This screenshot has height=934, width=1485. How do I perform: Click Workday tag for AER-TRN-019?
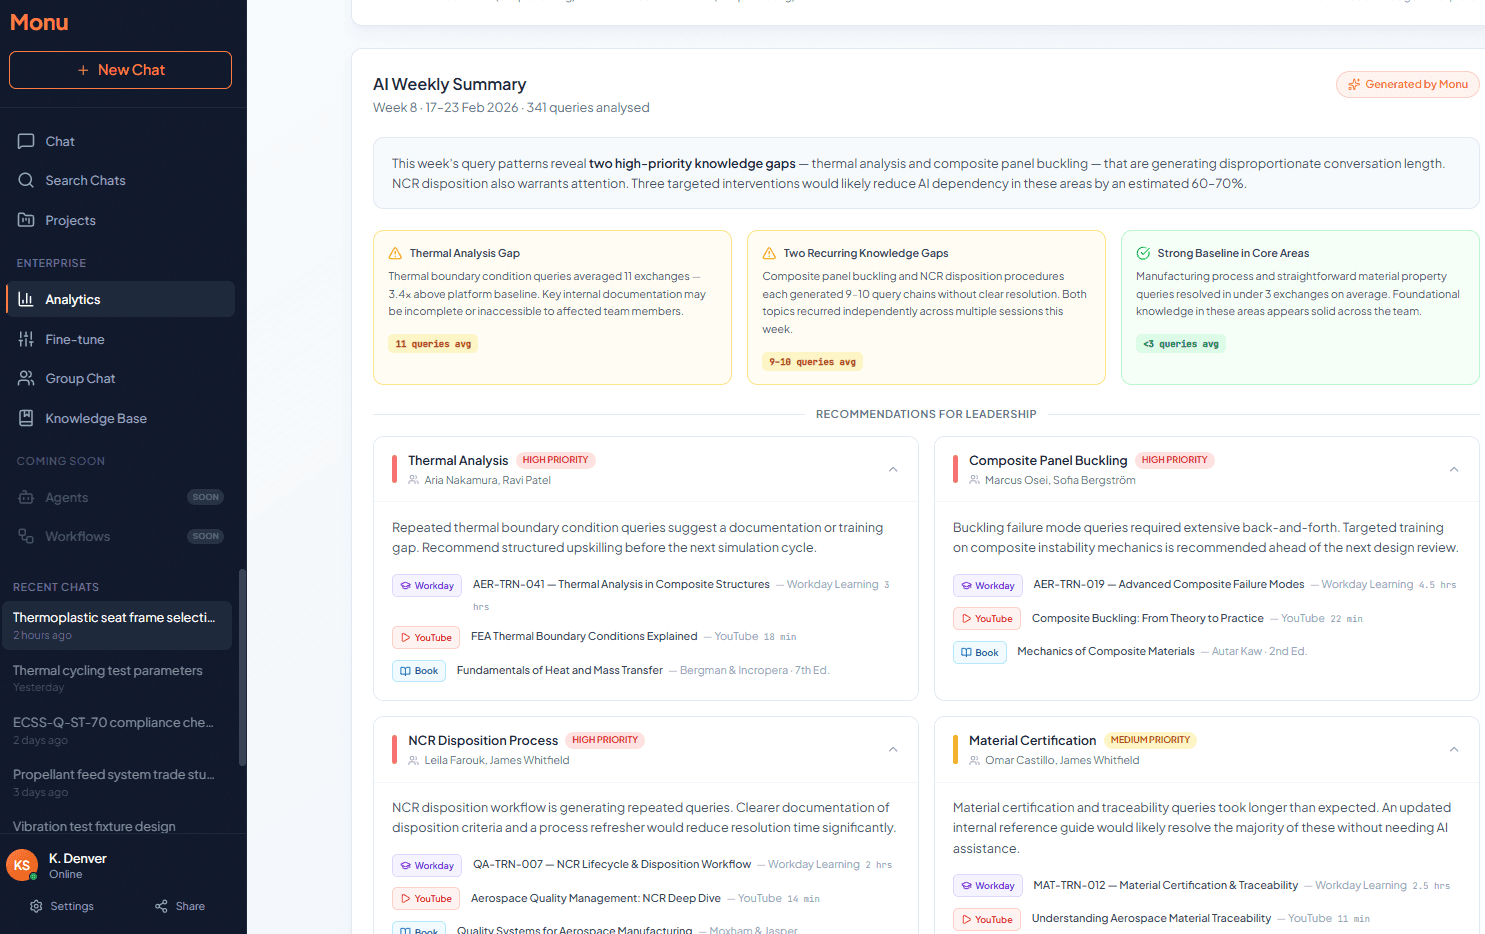click(988, 586)
